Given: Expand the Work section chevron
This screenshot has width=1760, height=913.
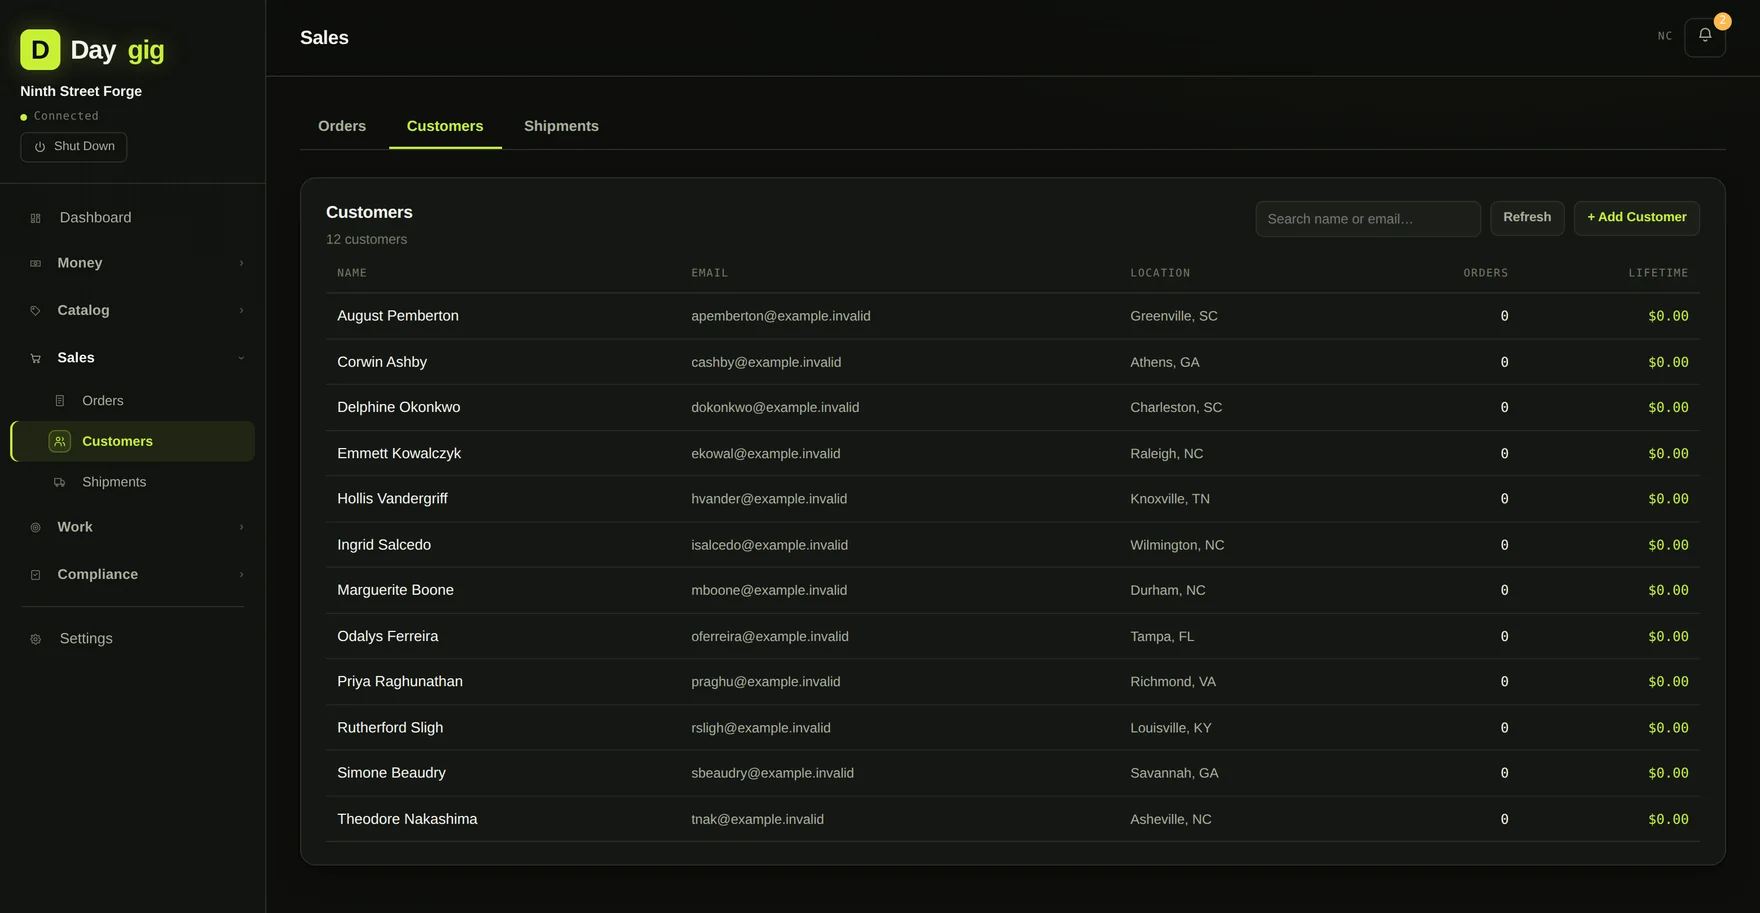Looking at the screenshot, I should click(x=241, y=527).
